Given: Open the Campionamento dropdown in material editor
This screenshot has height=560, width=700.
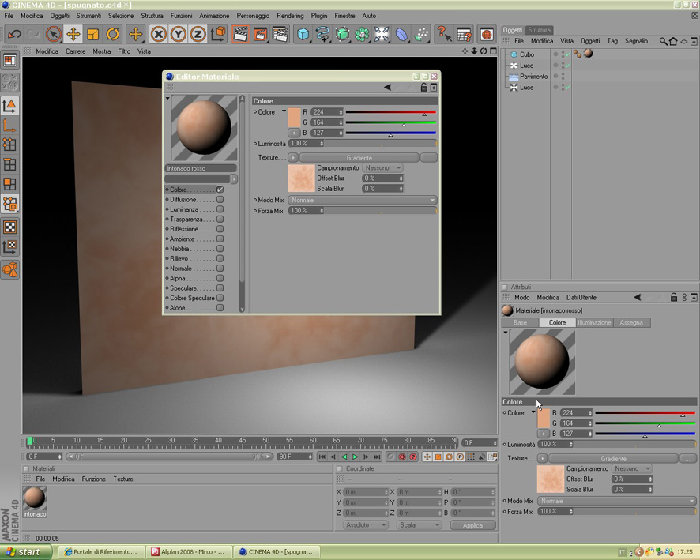Looking at the screenshot, I should (383, 168).
